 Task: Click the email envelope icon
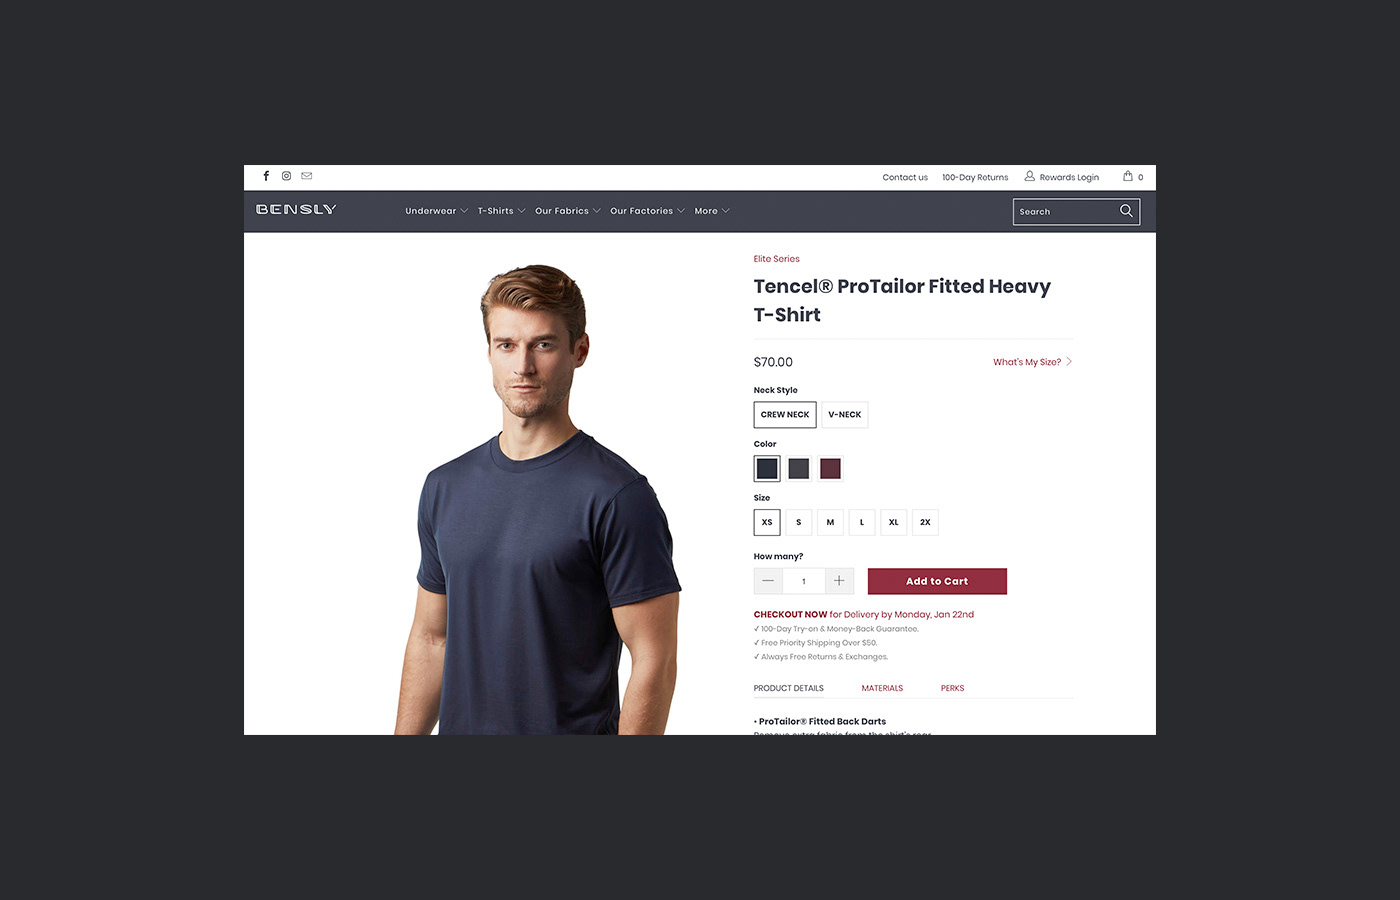(307, 176)
